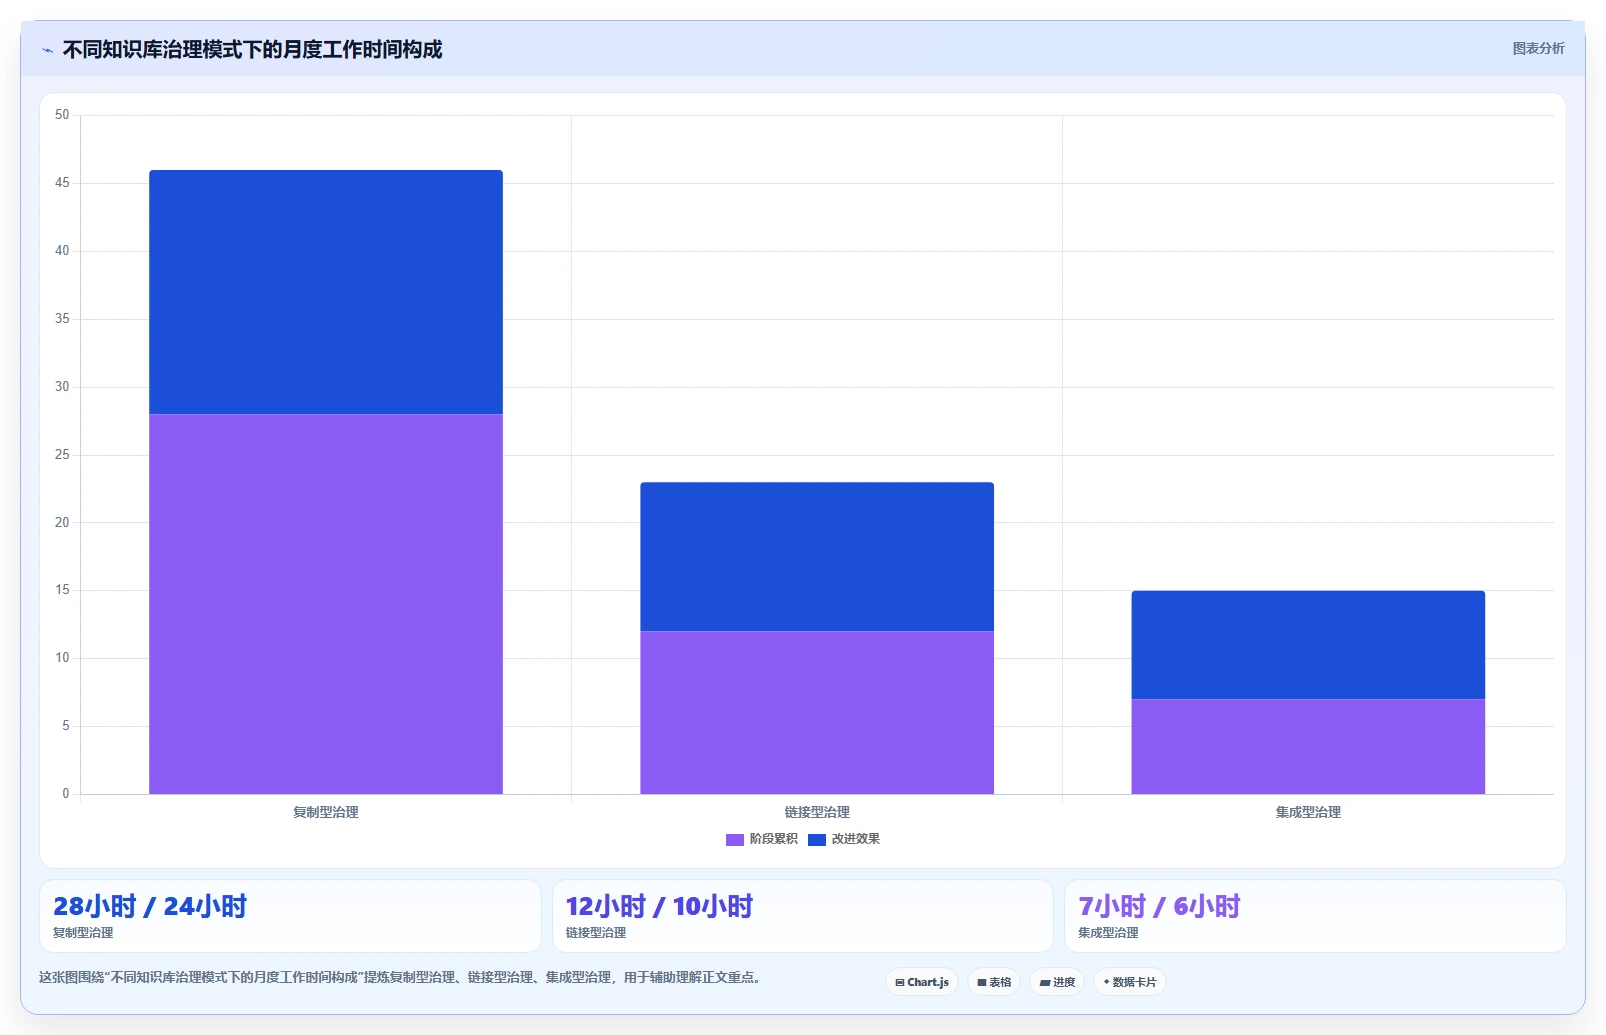This screenshot has height=1035, width=1606.
Task: Click the blue bar segment for 集成型治理
Action: click(x=1308, y=645)
